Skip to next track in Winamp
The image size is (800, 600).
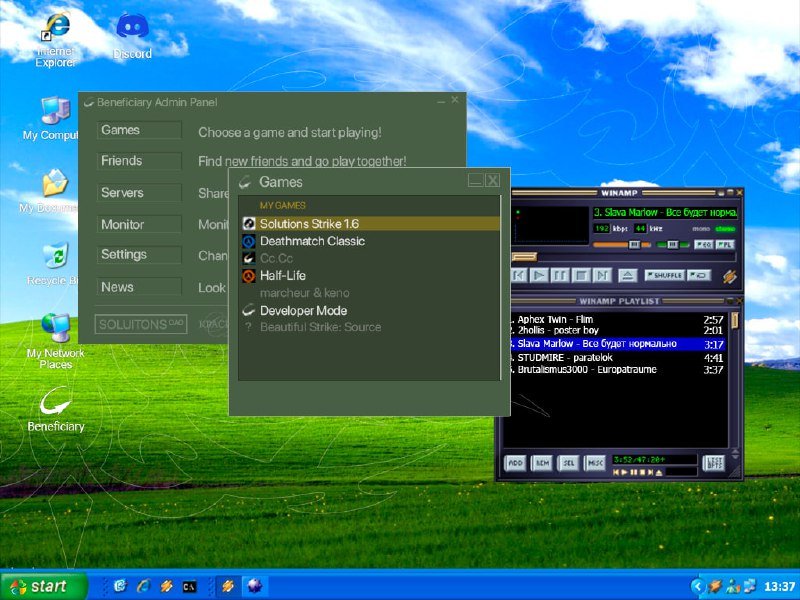coord(602,276)
